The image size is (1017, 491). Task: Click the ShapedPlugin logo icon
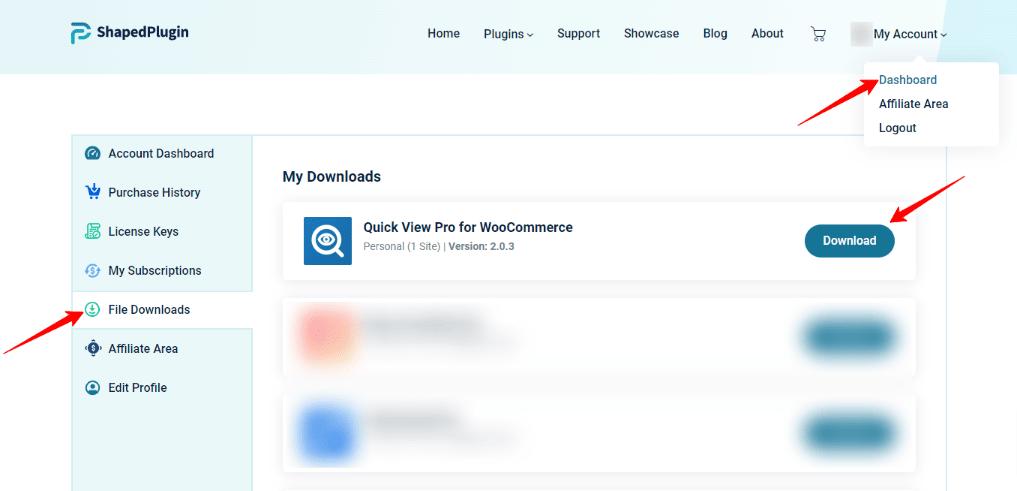coord(81,33)
